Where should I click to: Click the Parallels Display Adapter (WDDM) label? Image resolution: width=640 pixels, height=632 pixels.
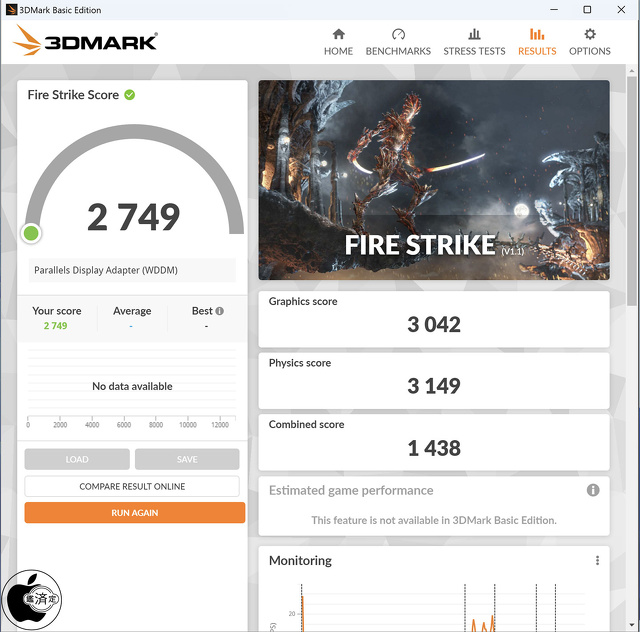106,270
